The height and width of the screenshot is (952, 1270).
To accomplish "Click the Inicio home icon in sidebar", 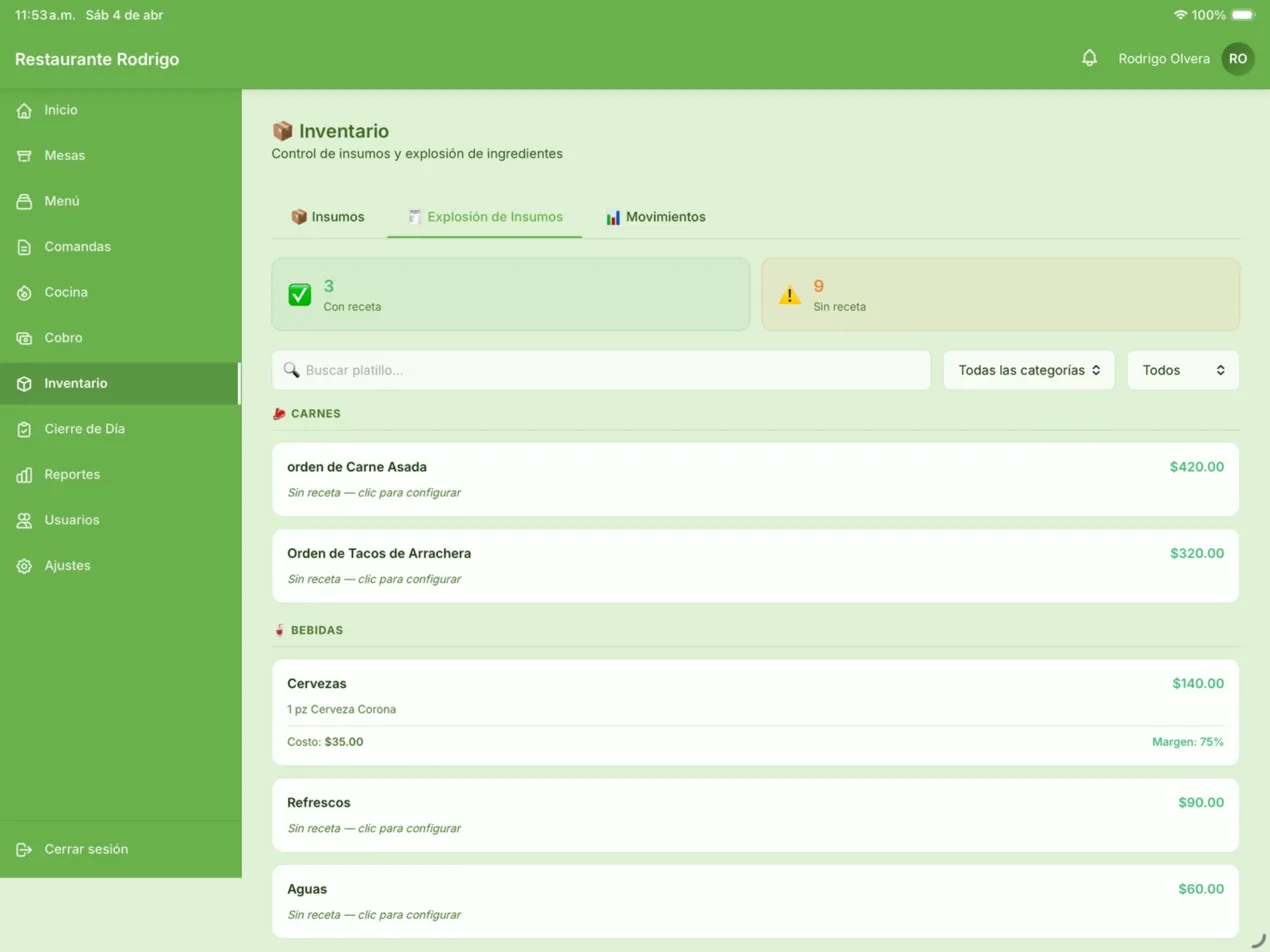I will click(24, 110).
